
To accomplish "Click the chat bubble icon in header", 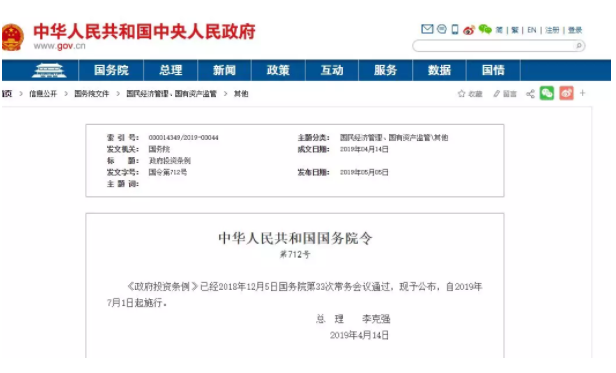I will pyautogui.click(x=442, y=29).
